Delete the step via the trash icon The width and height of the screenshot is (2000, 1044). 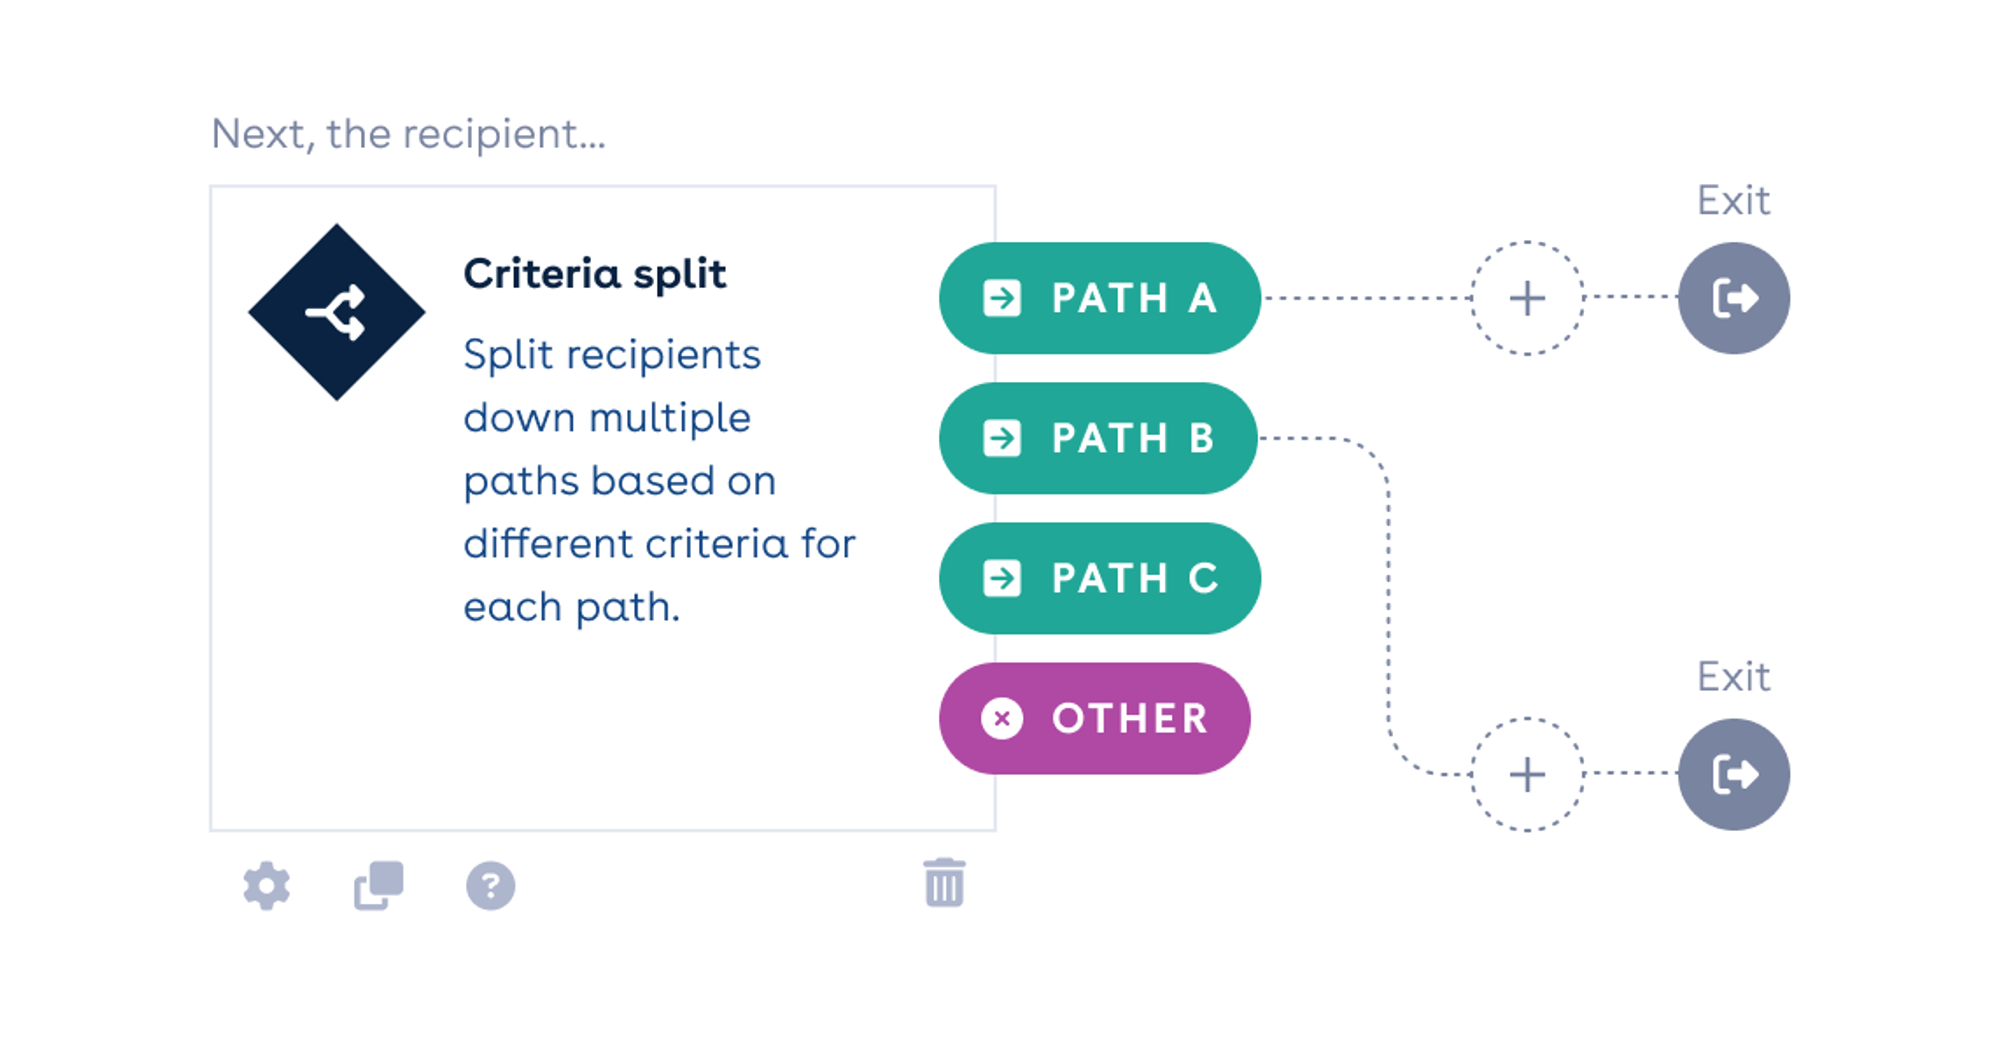point(941,884)
